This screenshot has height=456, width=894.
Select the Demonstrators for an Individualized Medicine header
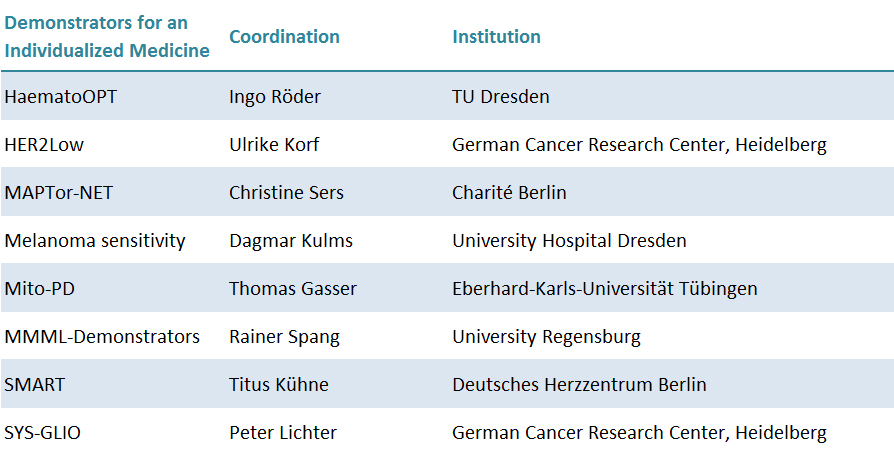(107, 36)
